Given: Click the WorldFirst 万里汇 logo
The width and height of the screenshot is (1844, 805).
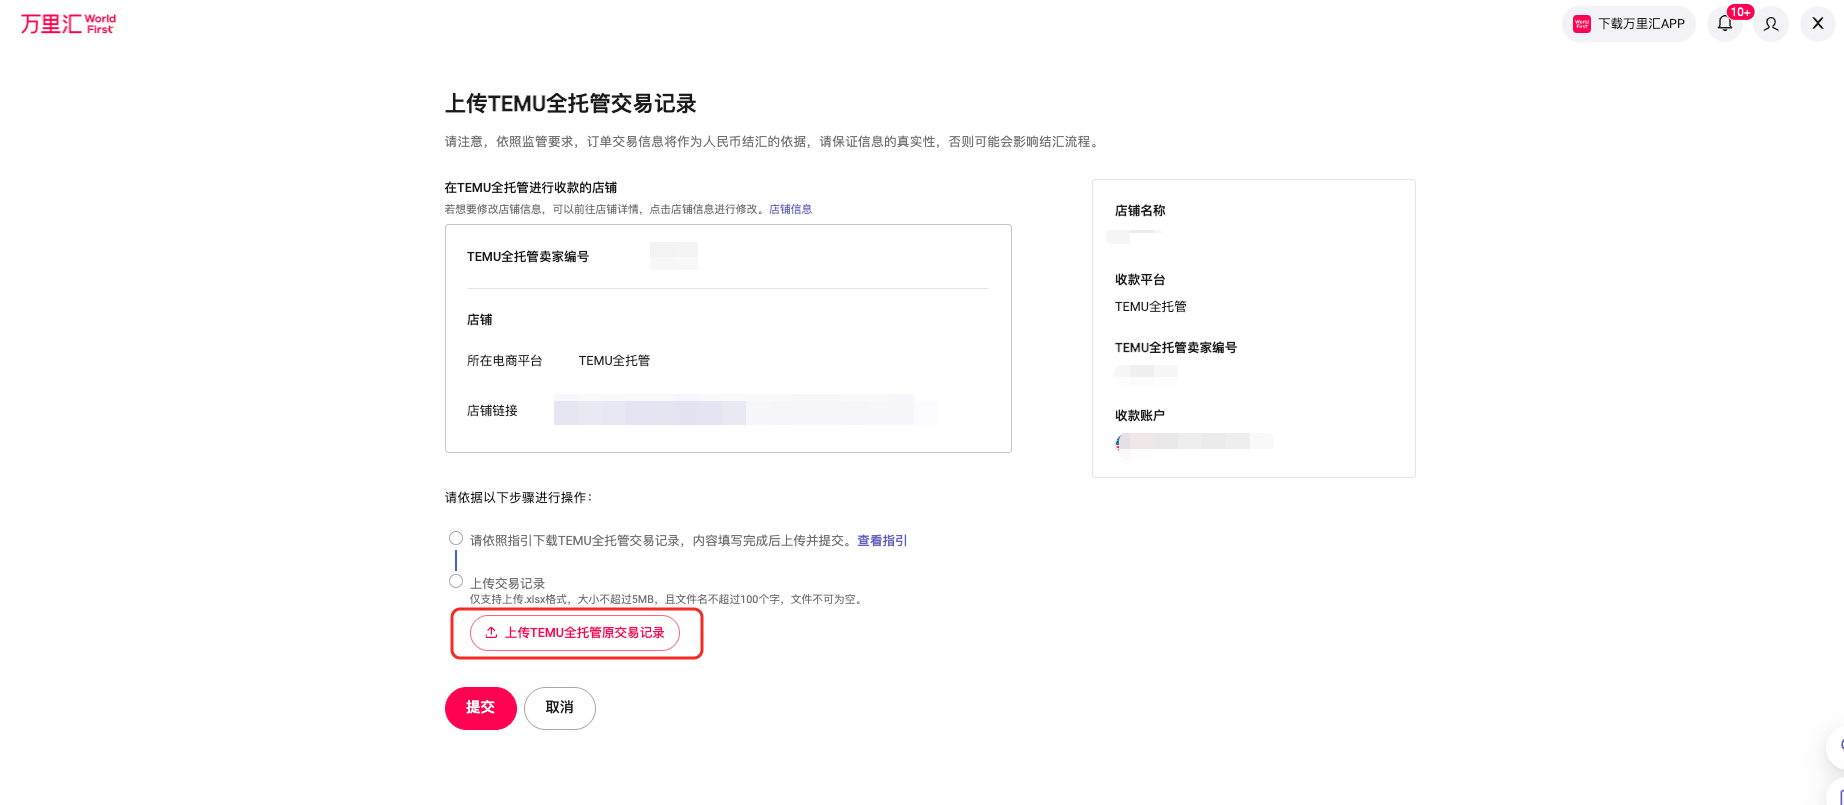Looking at the screenshot, I should 68,23.
